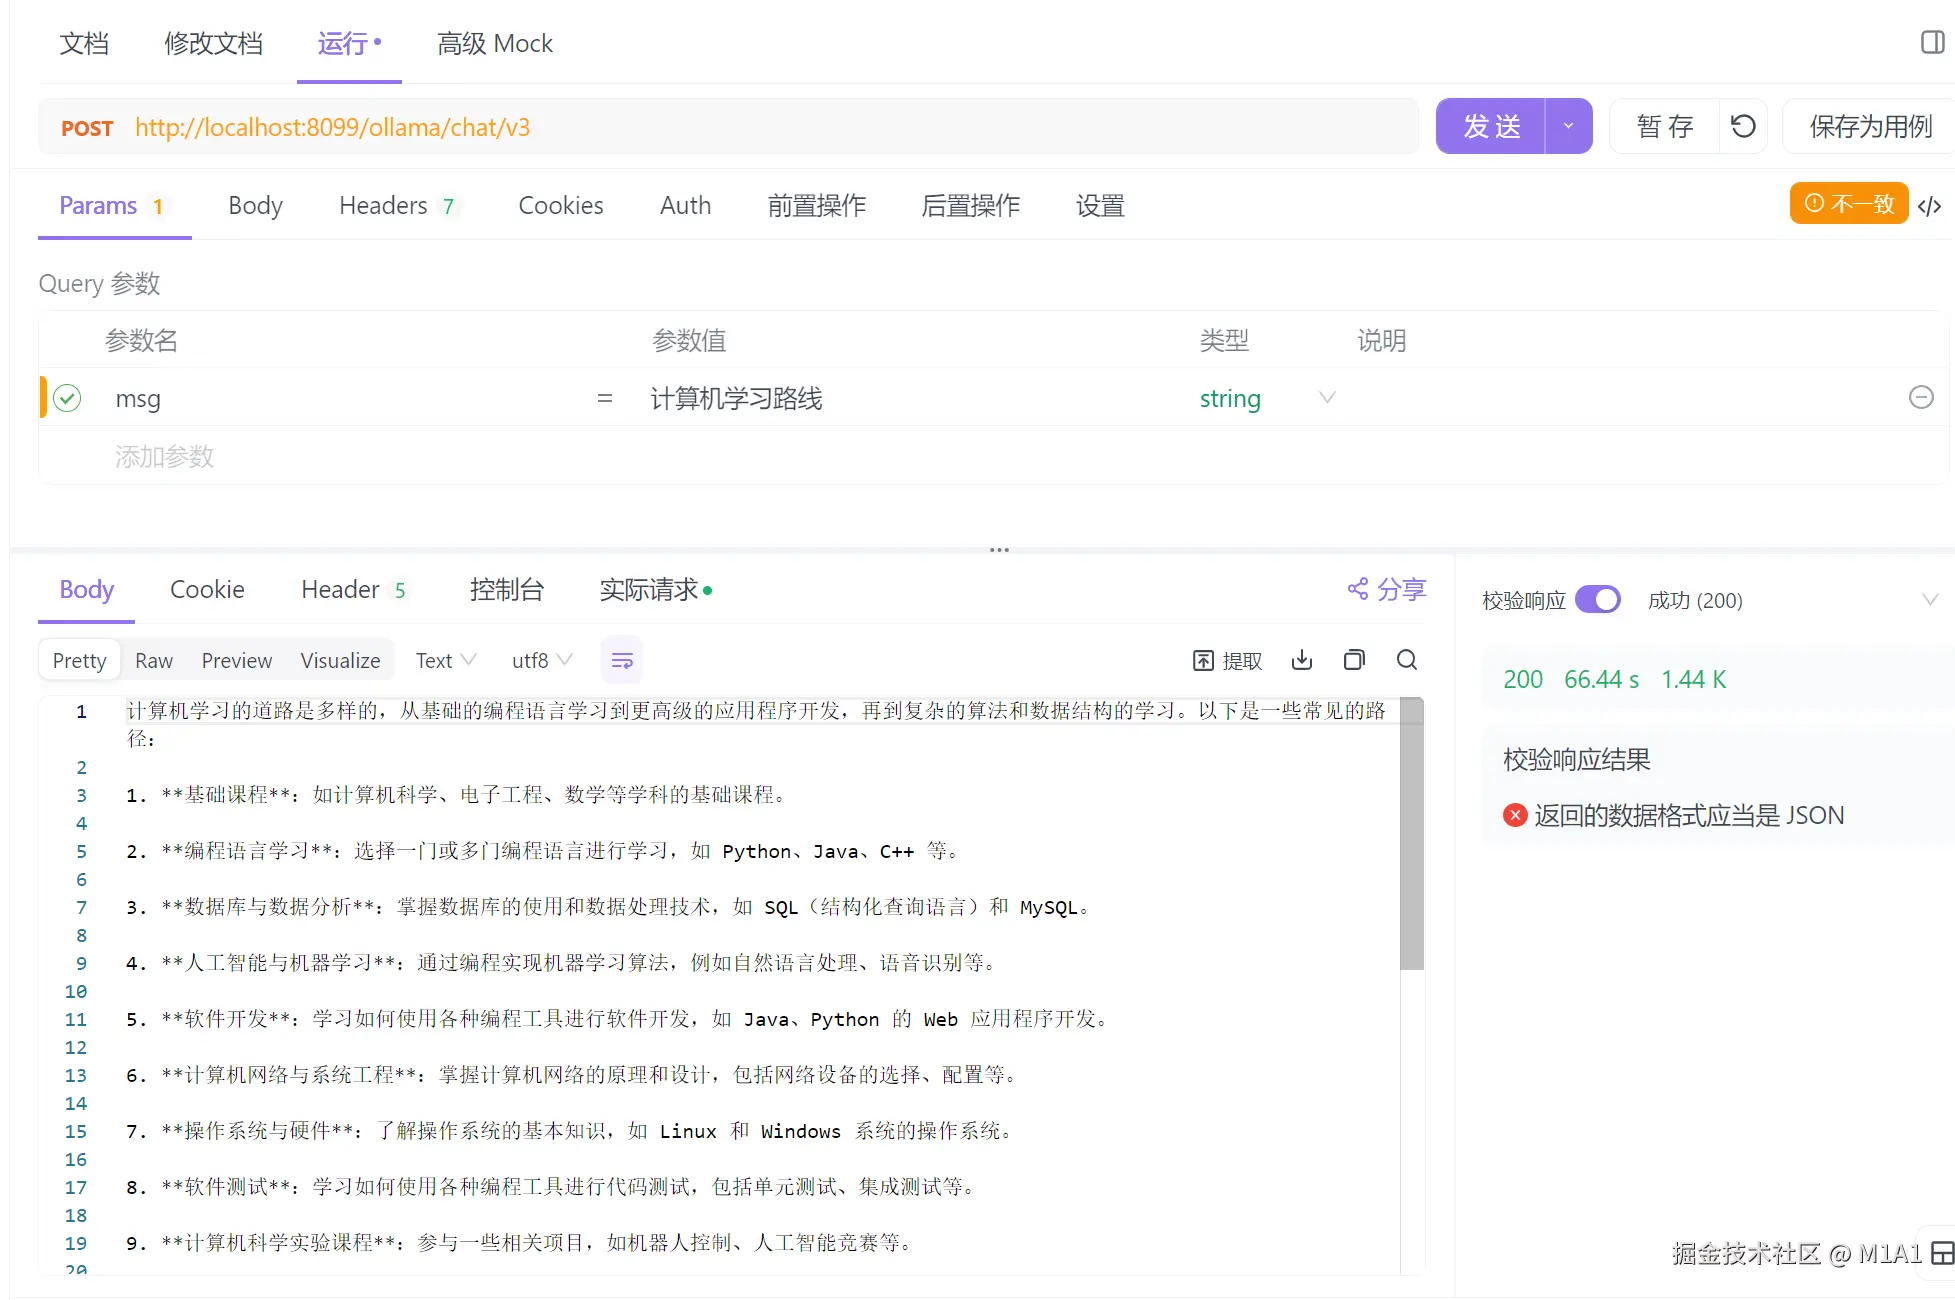Viewport: 1955px width, 1300px height.
Task: Open the code snippet generator icon
Action: pyautogui.click(x=1930, y=206)
